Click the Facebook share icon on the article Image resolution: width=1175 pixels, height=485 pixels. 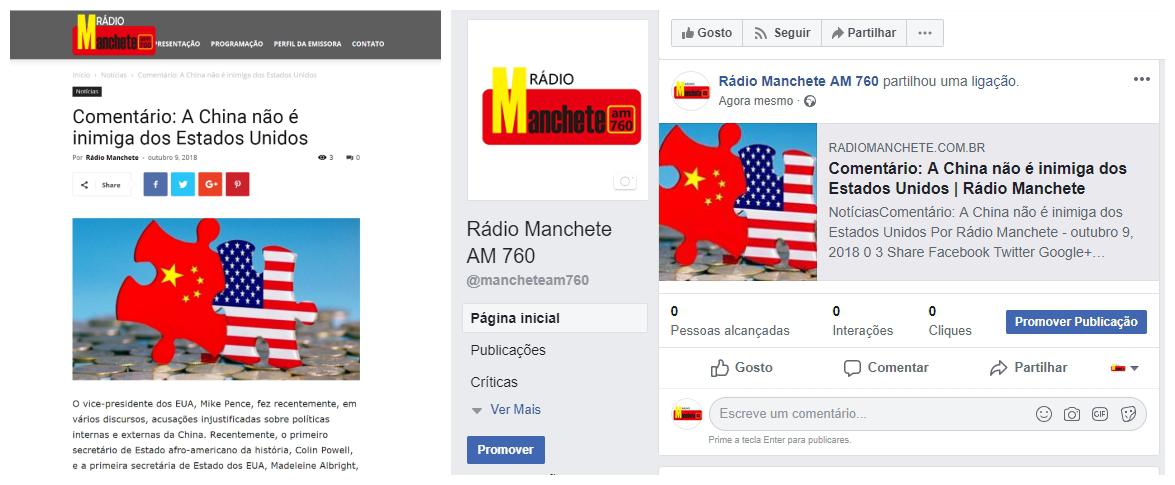[x=155, y=184]
